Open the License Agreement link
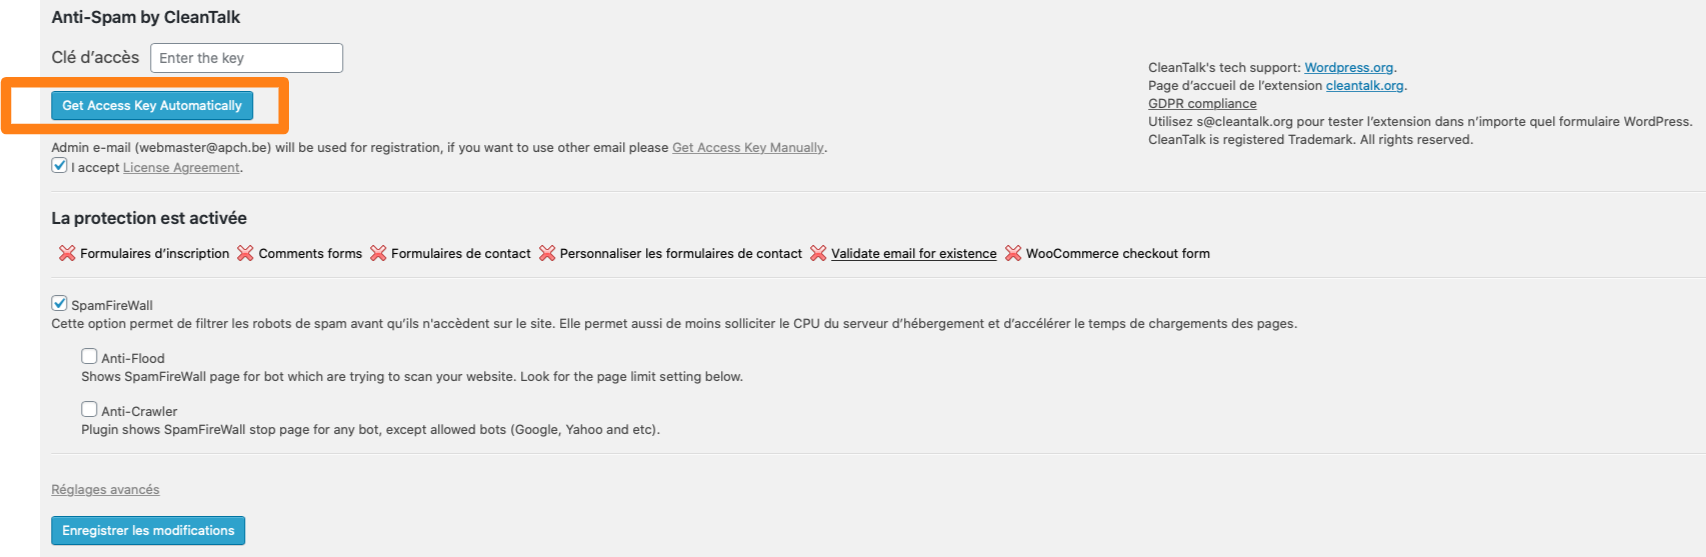 pos(181,168)
